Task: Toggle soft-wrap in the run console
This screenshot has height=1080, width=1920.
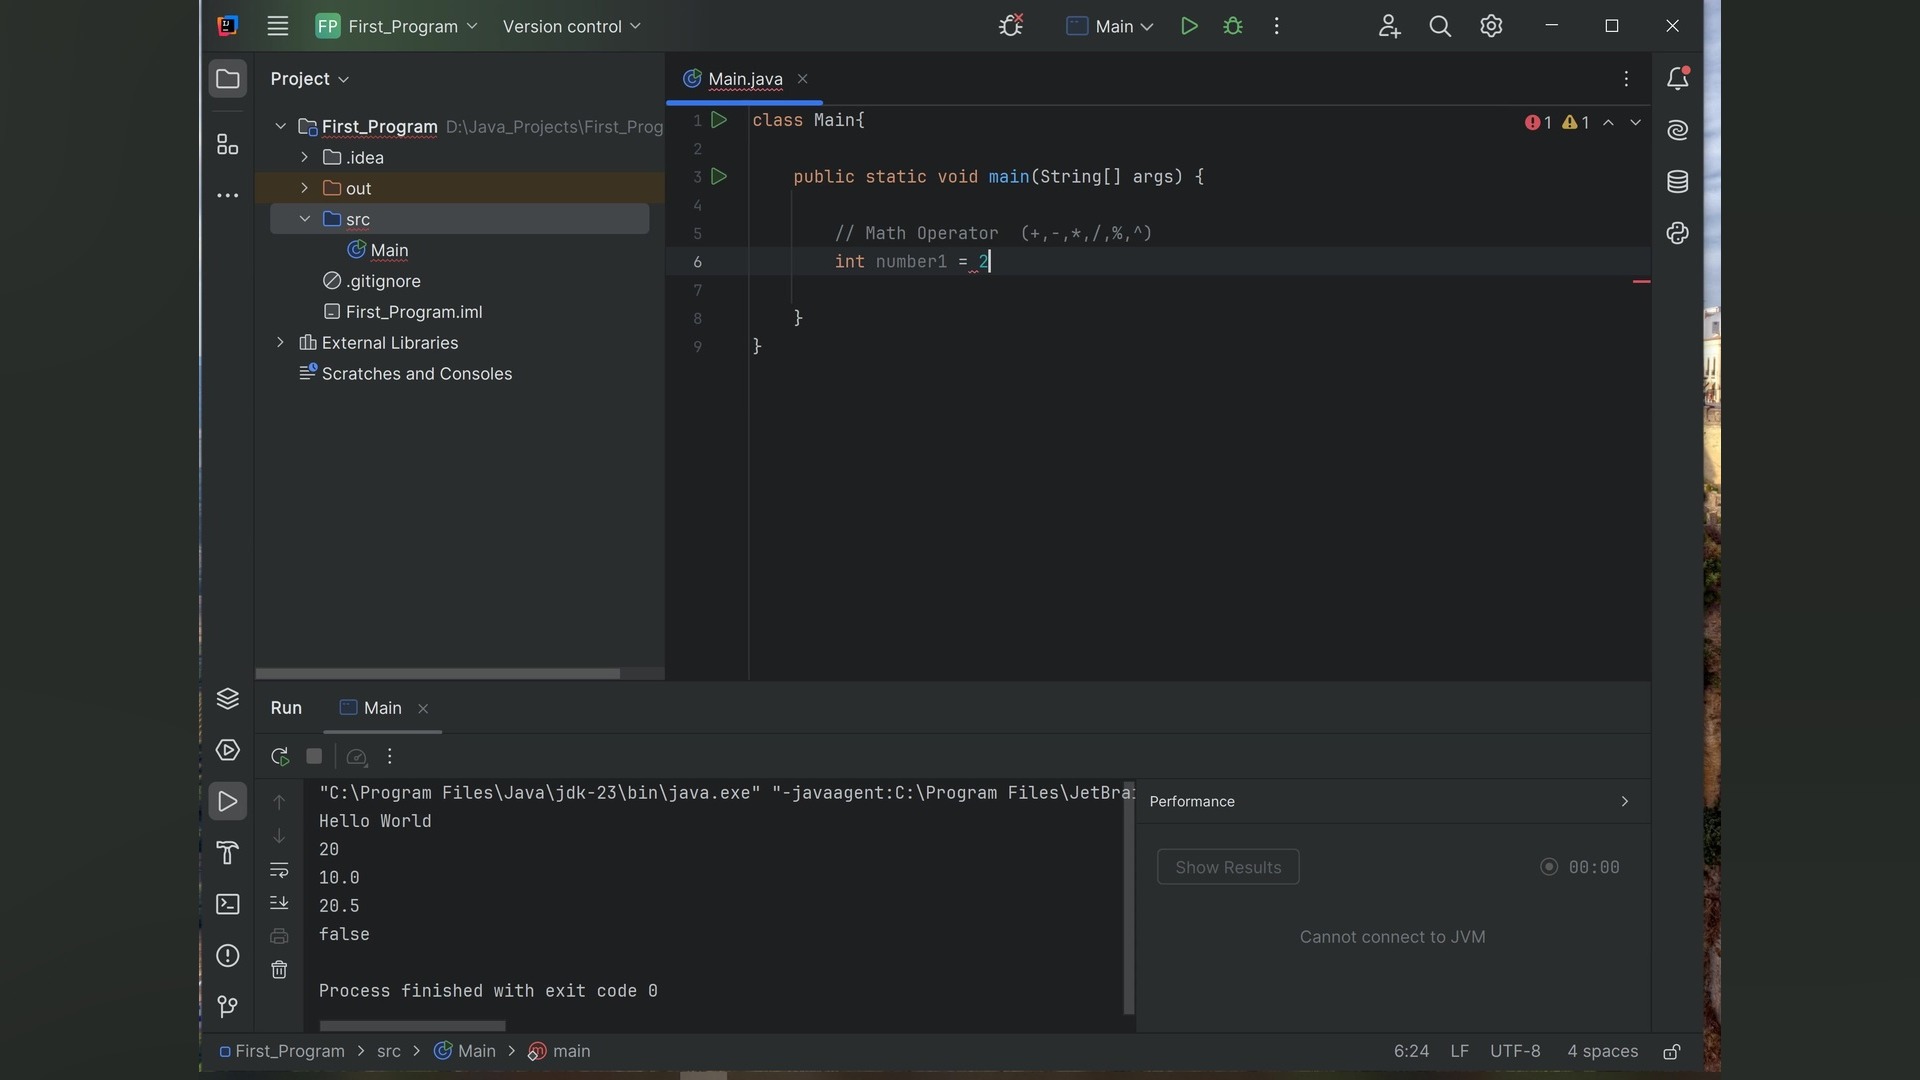Action: point(279,870)
